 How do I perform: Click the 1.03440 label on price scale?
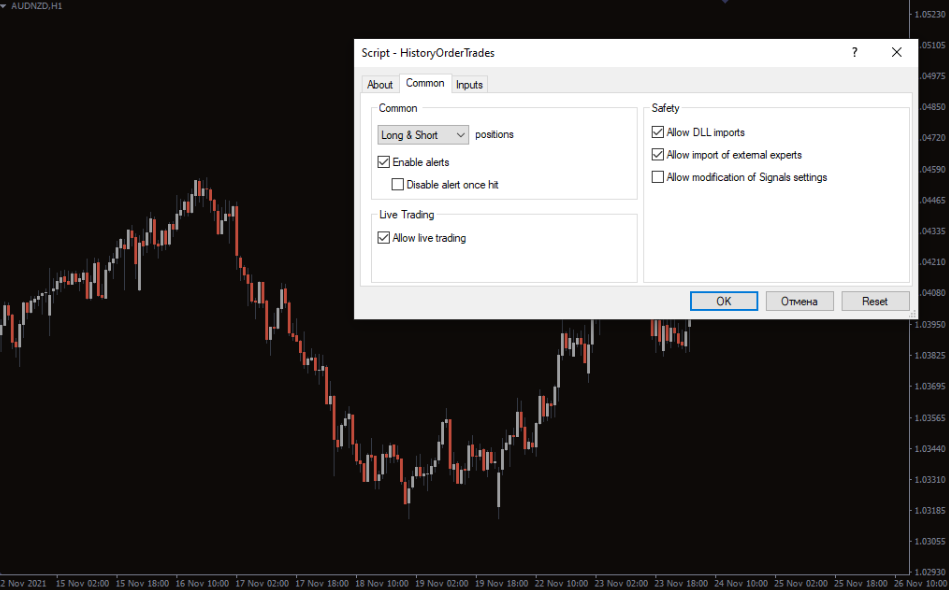pos(931,448)
